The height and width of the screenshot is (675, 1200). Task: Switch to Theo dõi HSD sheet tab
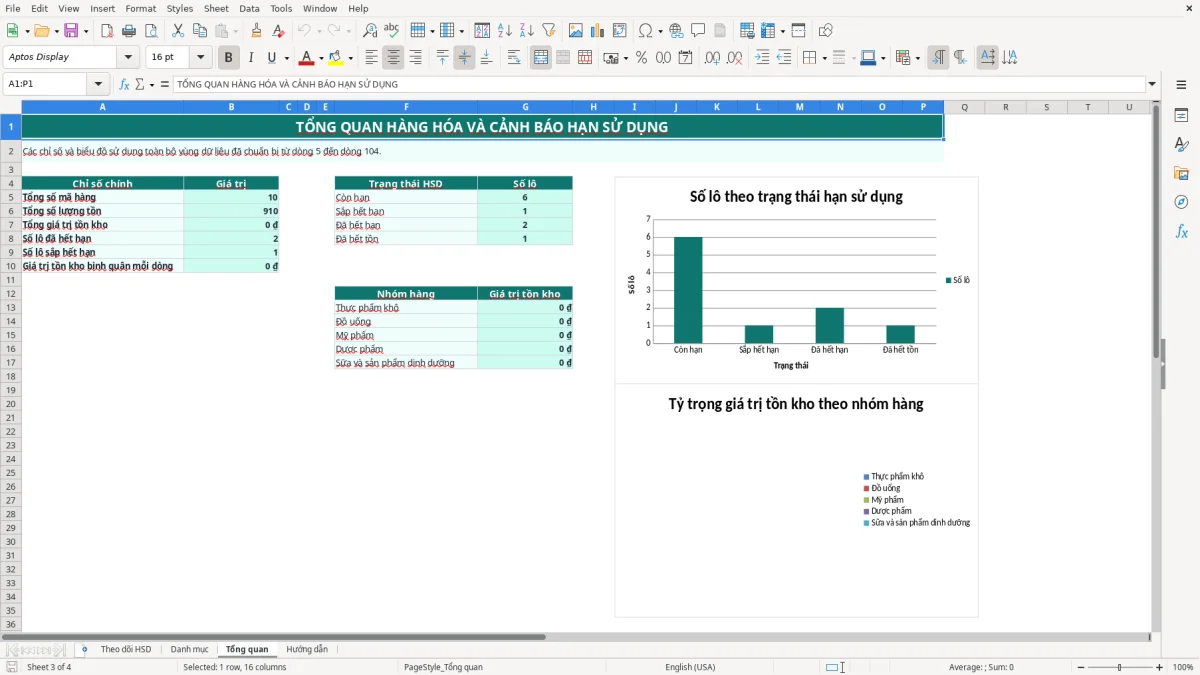(126, 649)
